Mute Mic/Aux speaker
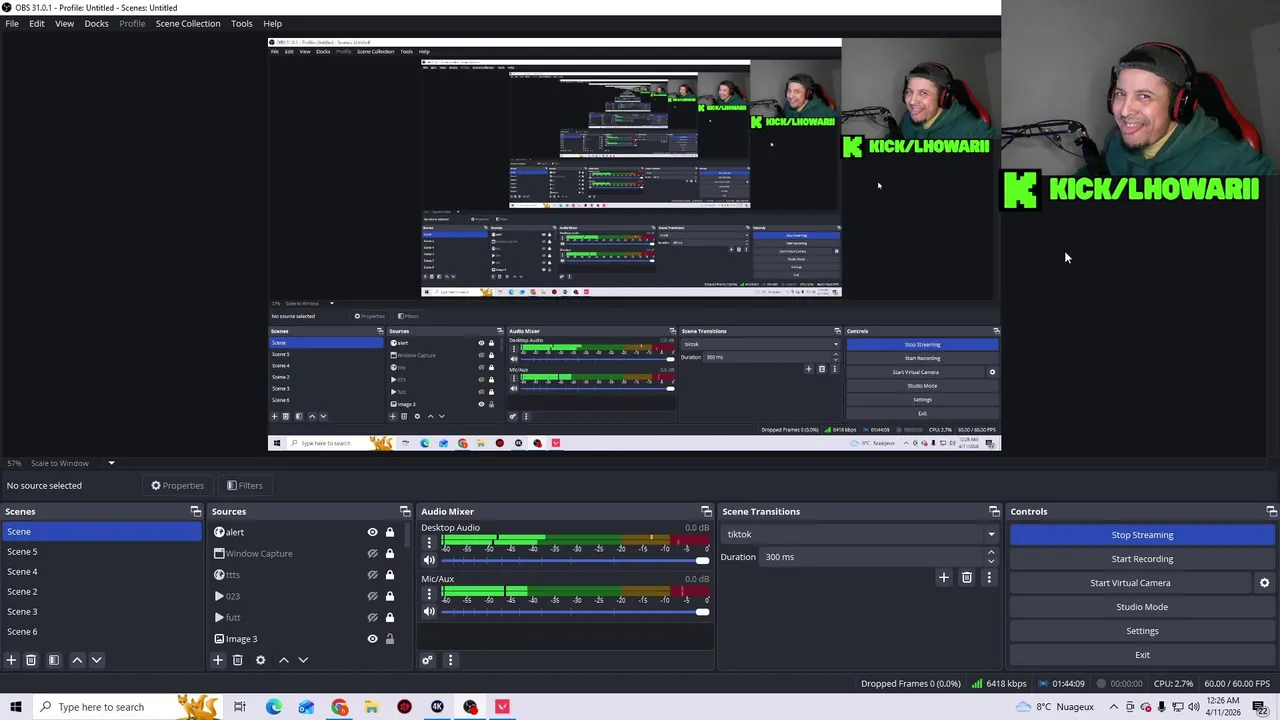The image size is (1280, 720). coord(429,611)
